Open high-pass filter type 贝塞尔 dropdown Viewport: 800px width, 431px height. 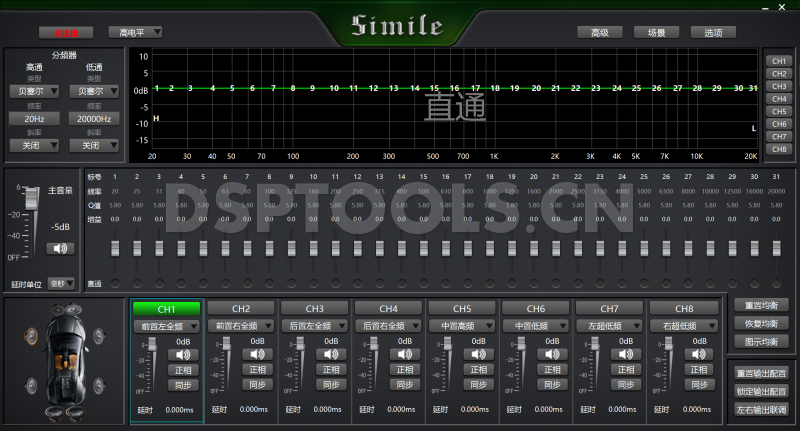coord(35,91)
